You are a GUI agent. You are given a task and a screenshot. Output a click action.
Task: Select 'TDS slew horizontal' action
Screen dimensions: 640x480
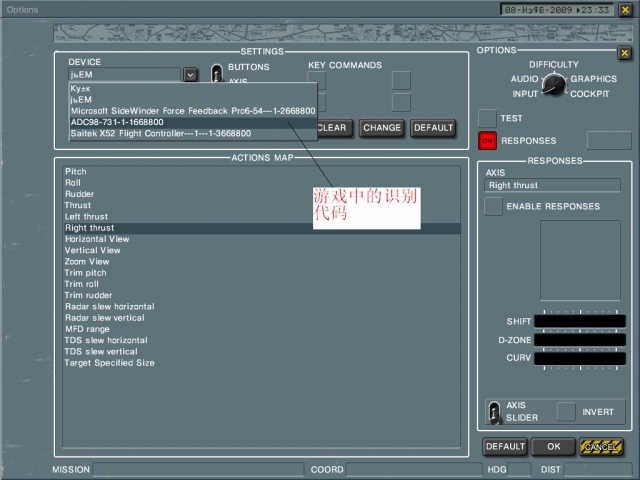pyautogui.click(x=262, y=340)
